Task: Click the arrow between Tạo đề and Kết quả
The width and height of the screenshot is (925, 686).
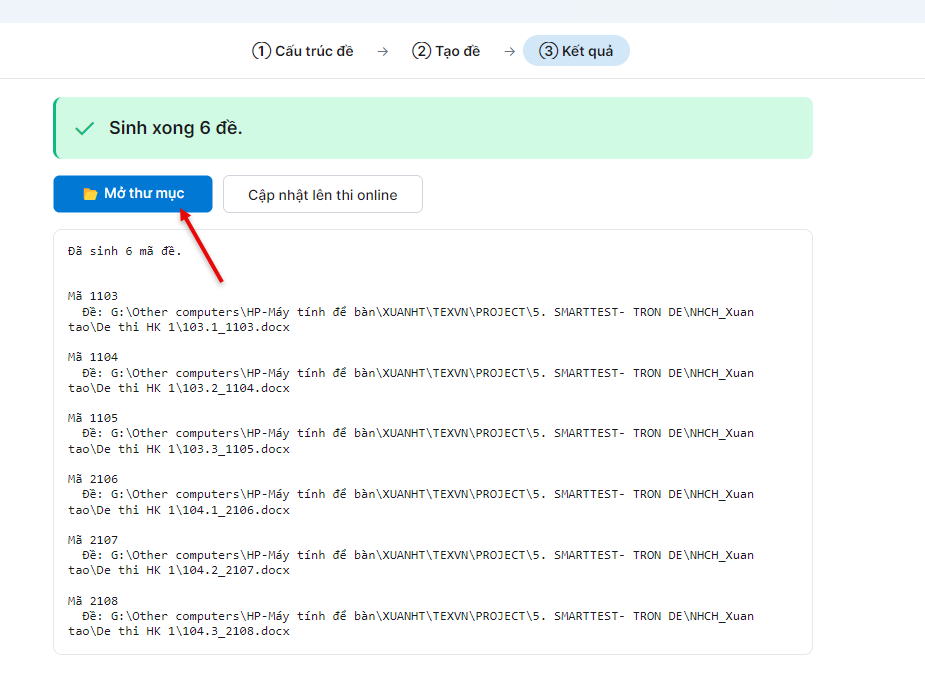Action: [x=510, y=52]
